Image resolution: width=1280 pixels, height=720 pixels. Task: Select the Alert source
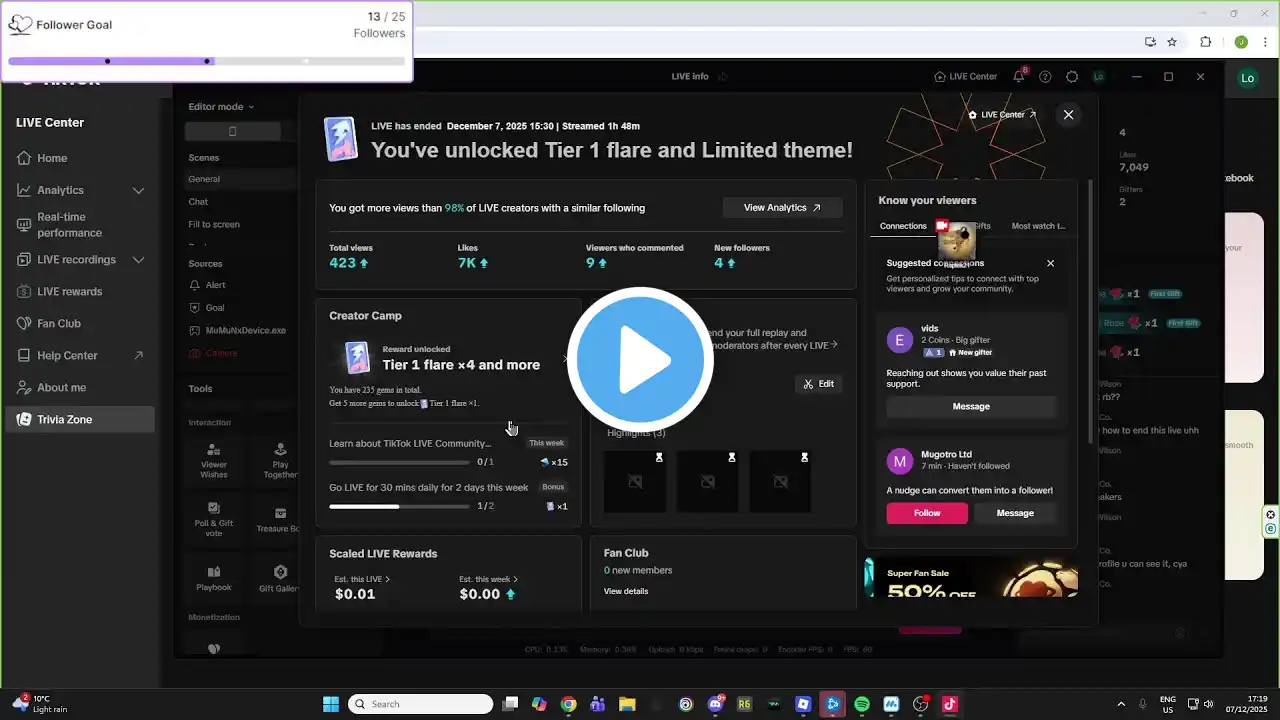click(x=208, y=285)
